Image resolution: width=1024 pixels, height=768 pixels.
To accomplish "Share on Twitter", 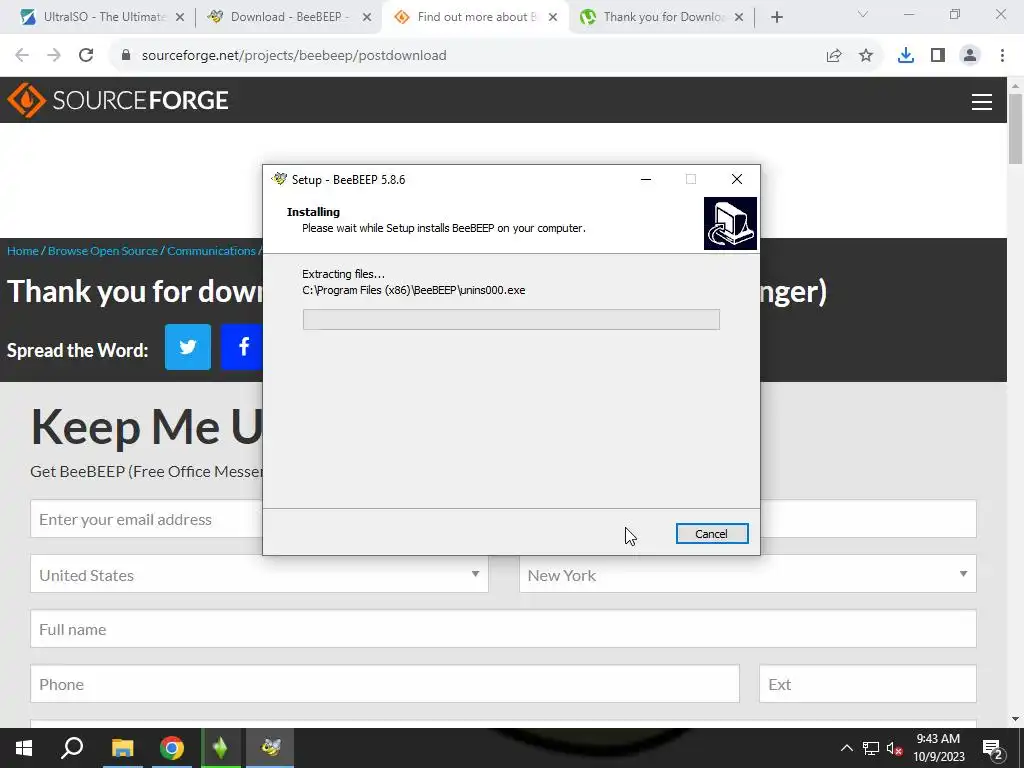I will point(188,347).
